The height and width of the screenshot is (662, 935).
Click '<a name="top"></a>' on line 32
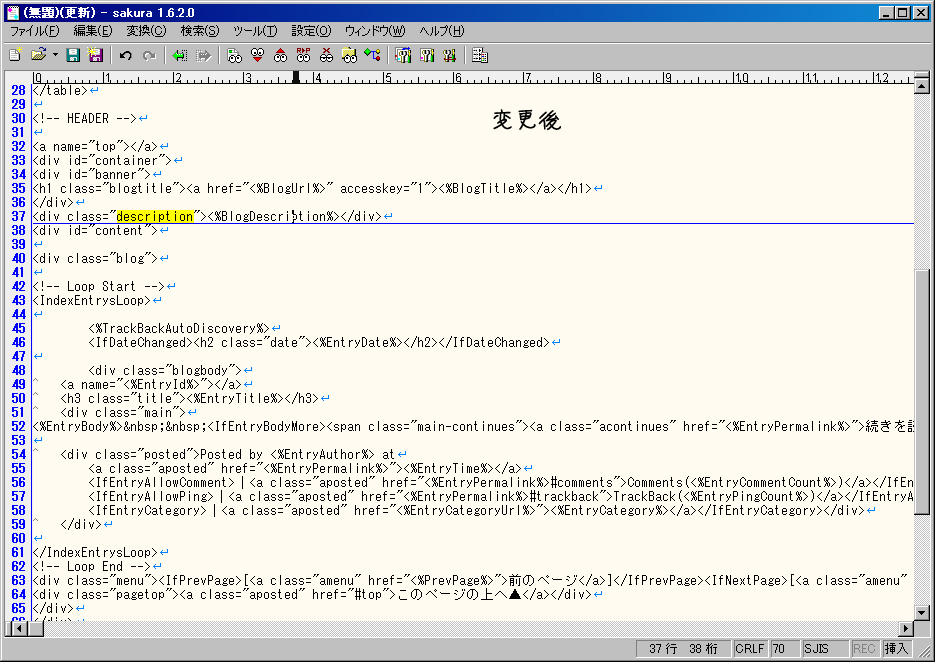coord(95,147)
